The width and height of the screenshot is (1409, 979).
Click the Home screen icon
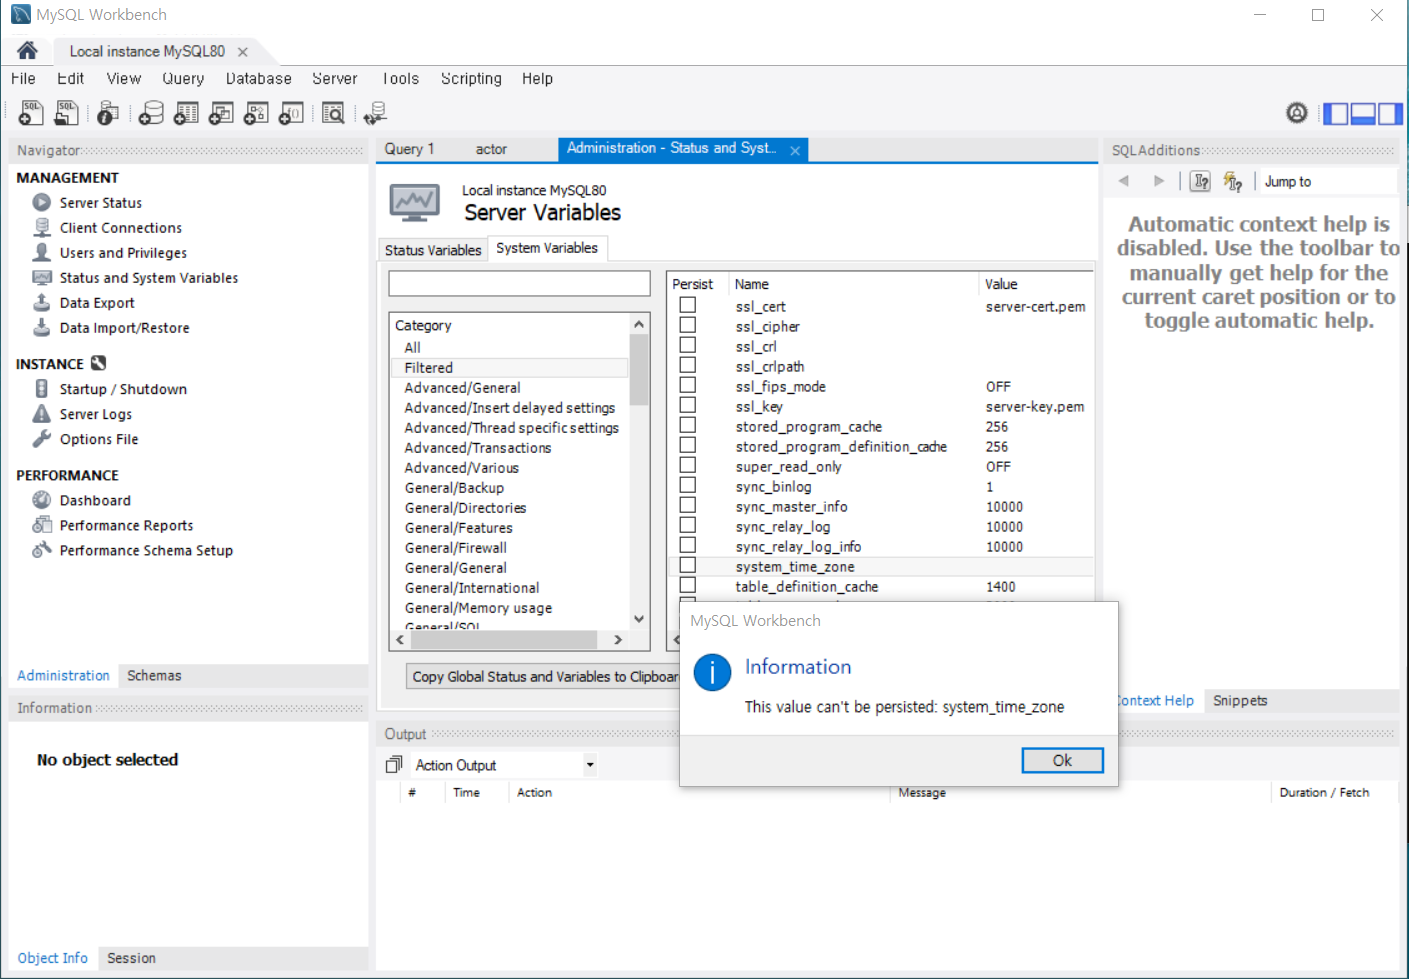(x=27, y=50)
